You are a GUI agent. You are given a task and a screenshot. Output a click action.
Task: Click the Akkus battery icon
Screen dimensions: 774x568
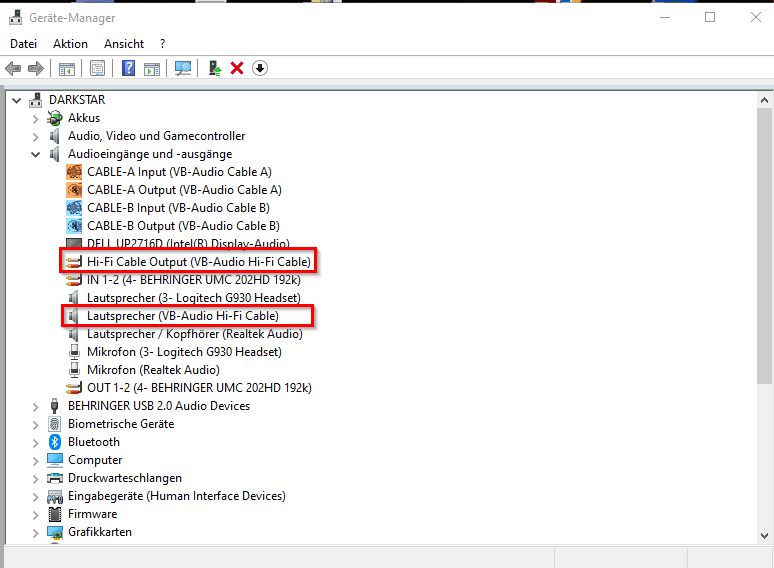point(55,118)
